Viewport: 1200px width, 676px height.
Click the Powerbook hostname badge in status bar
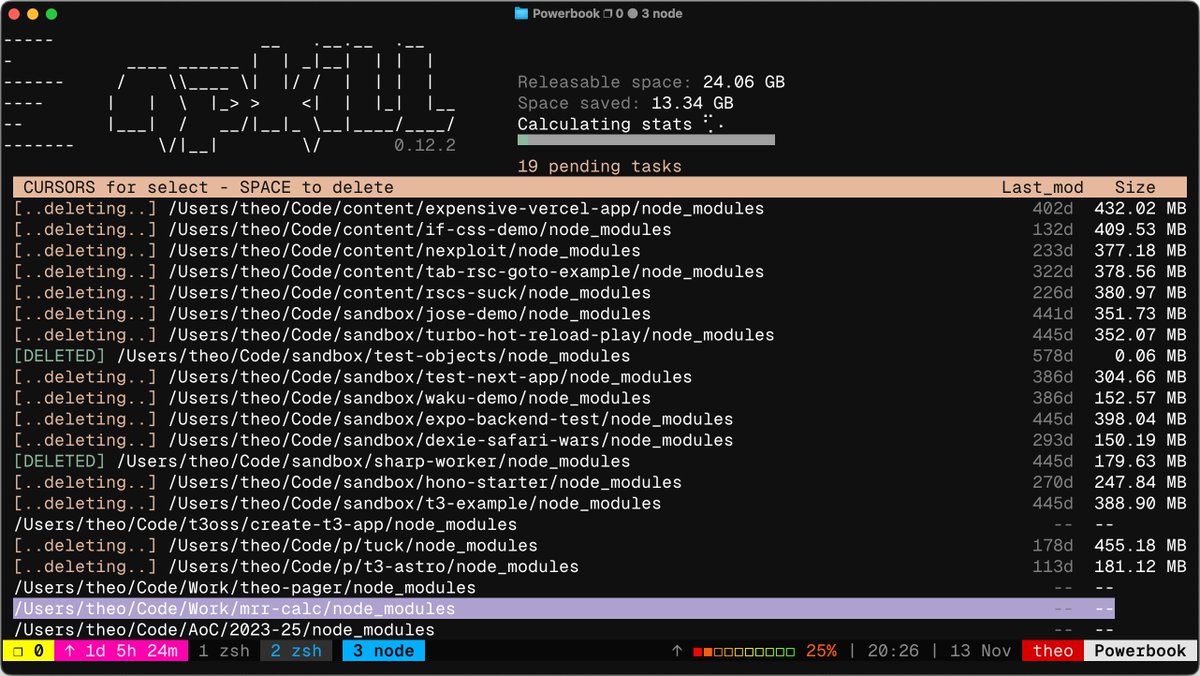click(x=1140, y=651)
